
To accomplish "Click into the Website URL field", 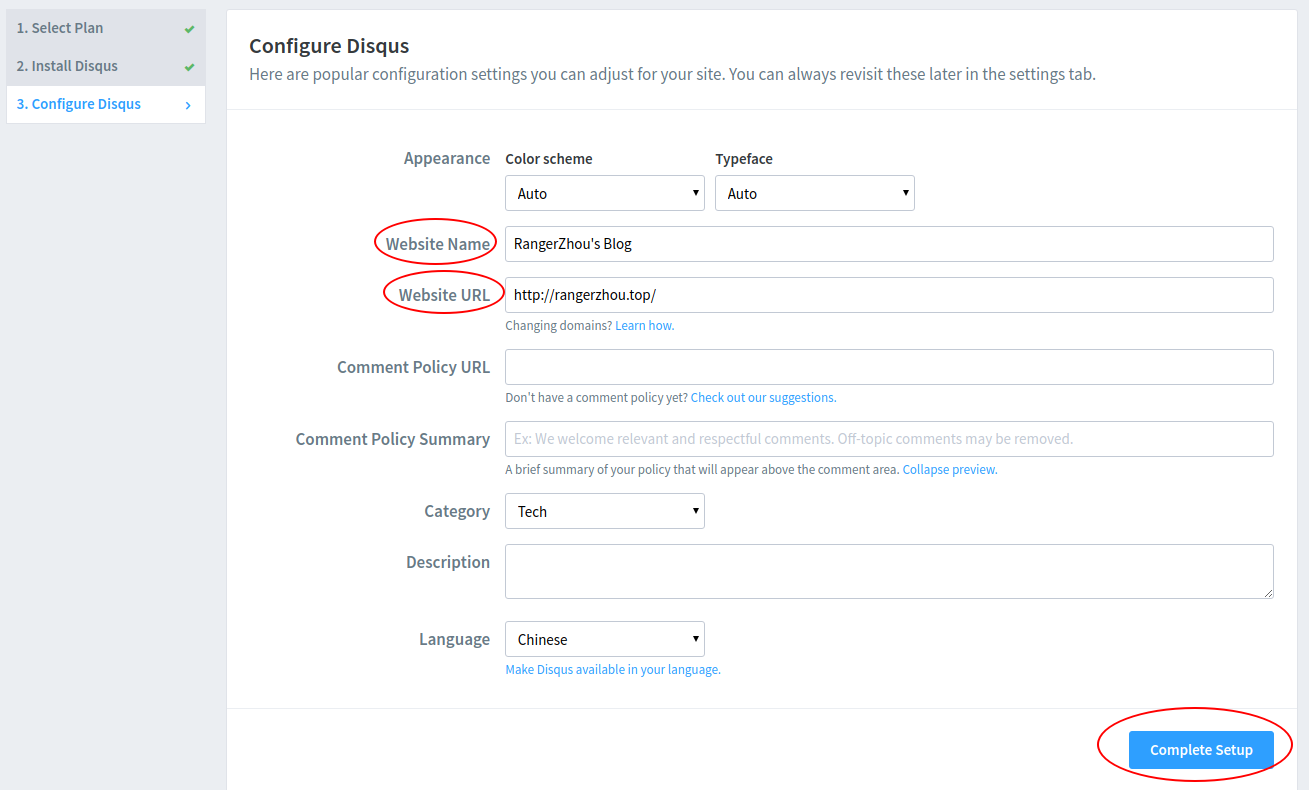I will pyautogui.click(x=889, y=295).
